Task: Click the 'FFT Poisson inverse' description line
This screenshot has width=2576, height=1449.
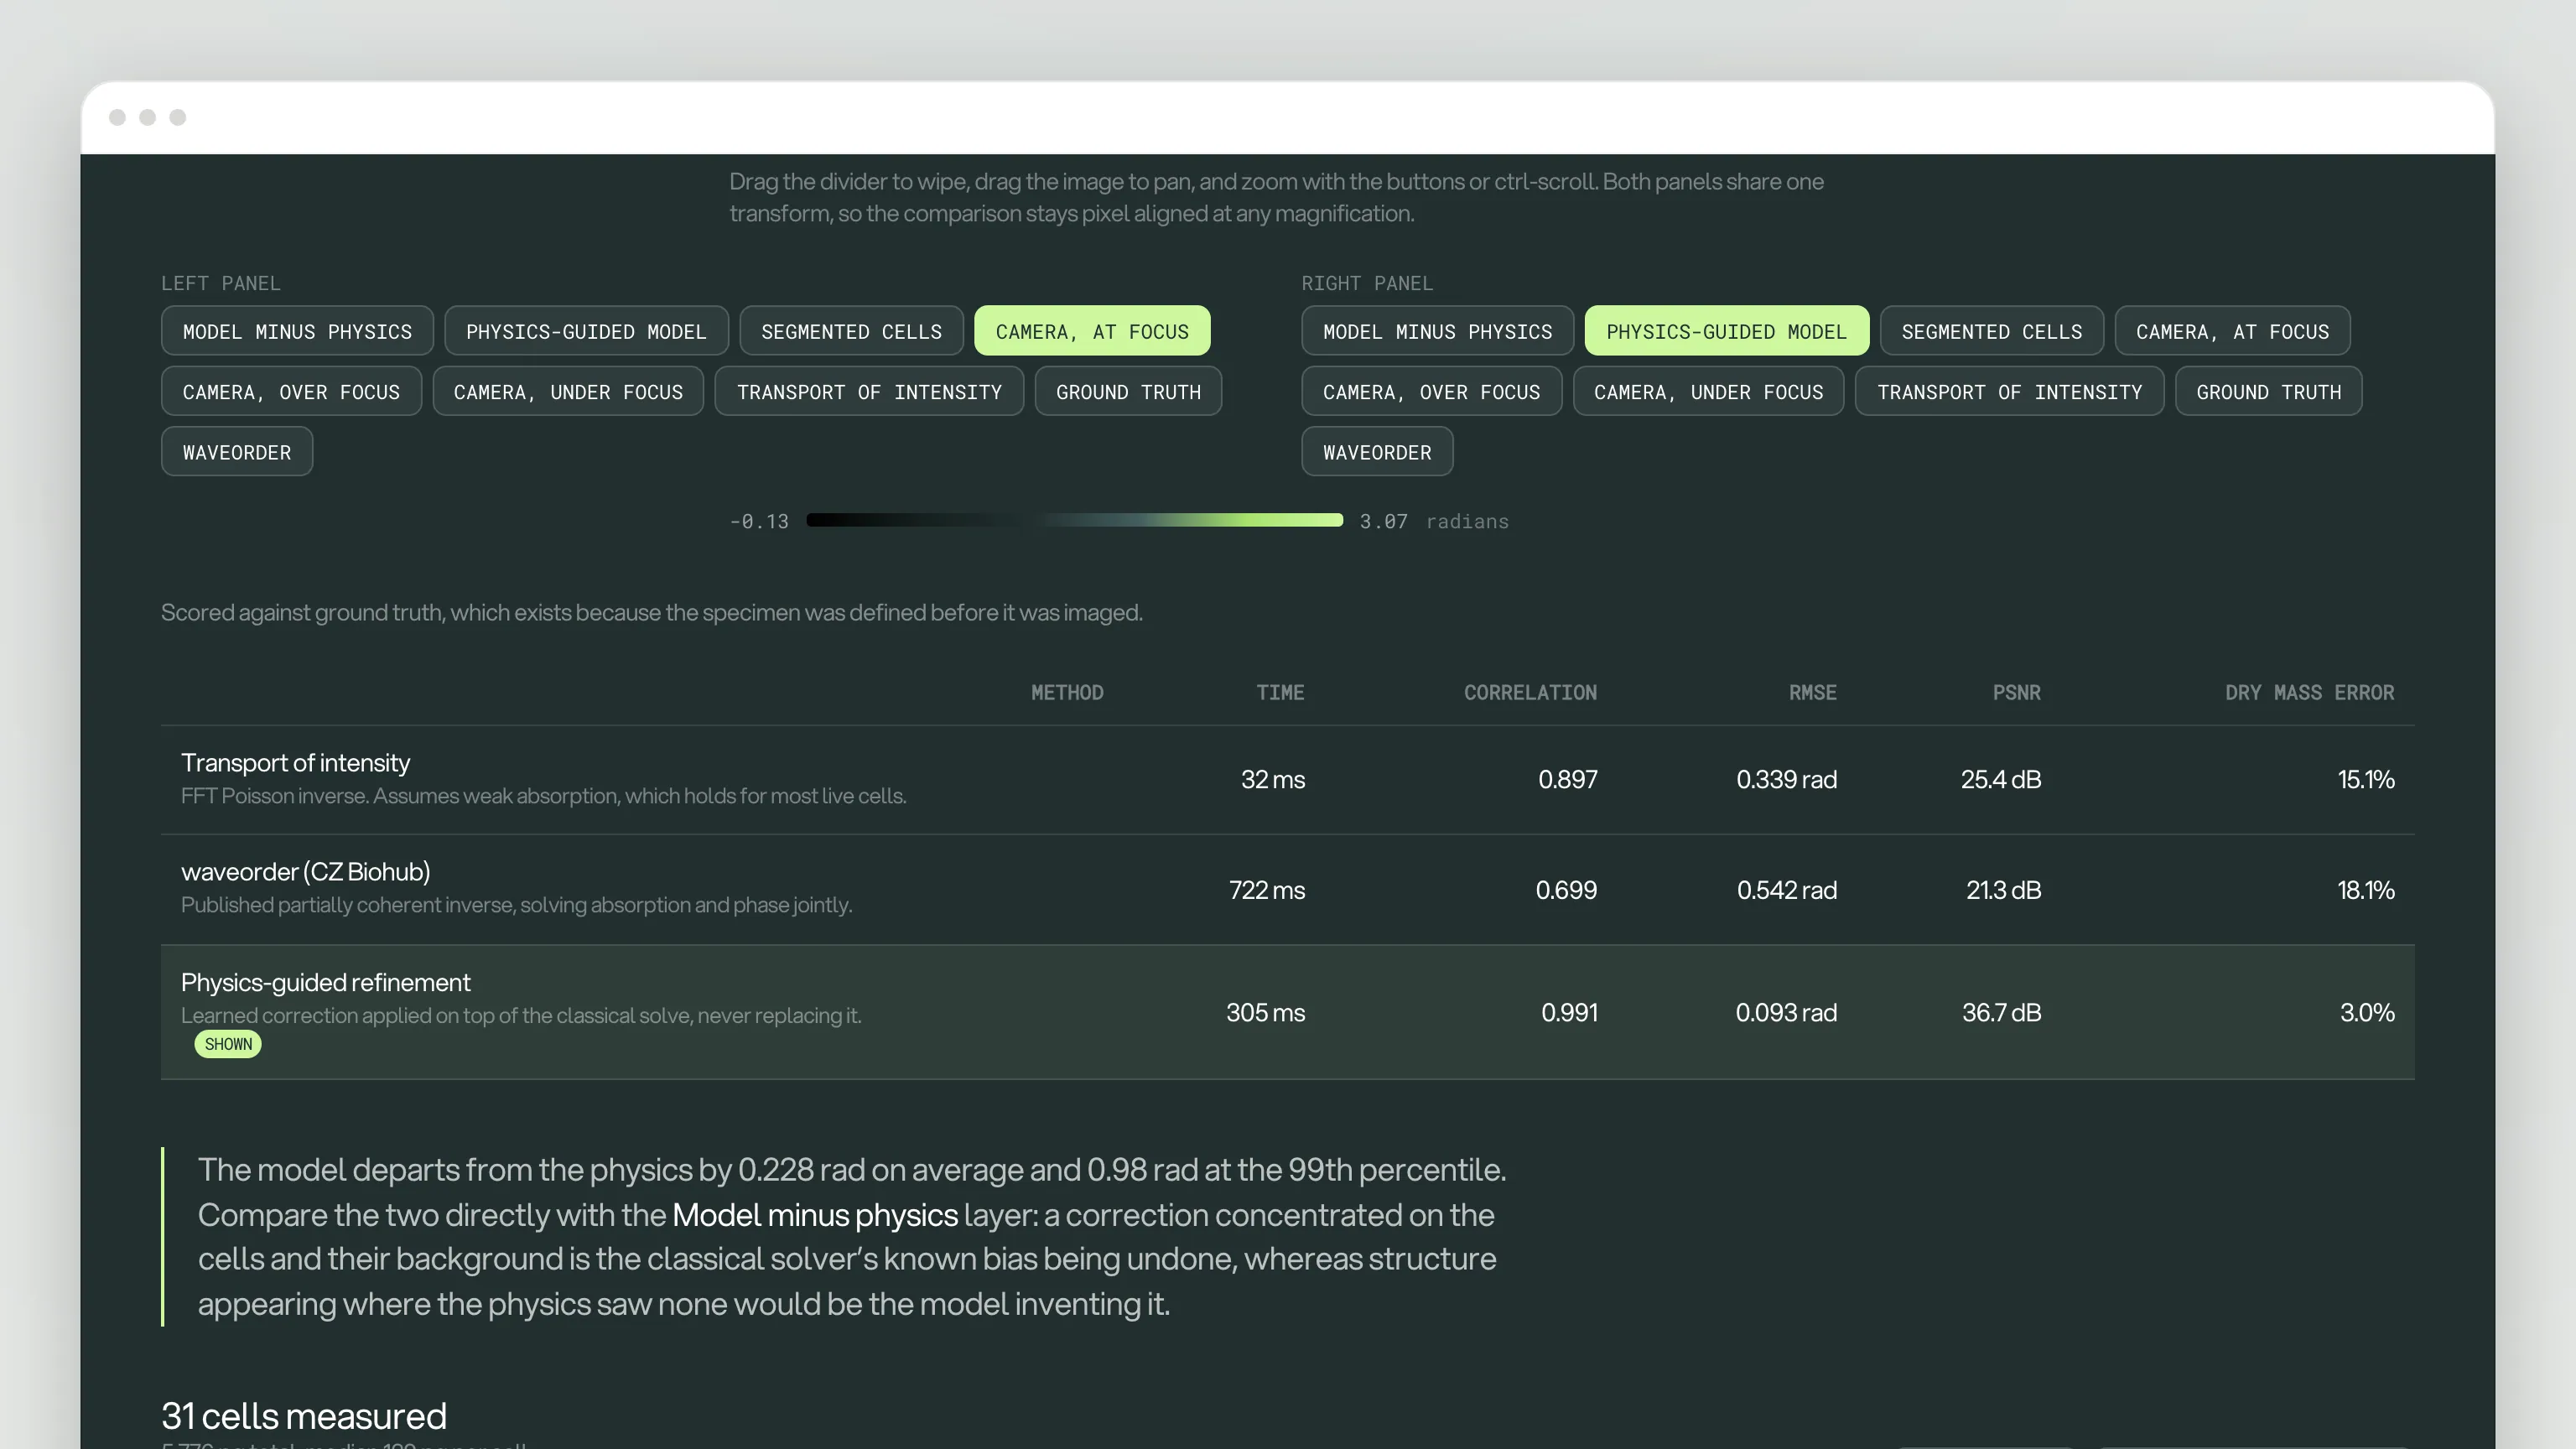Action: tap(543, 796)
